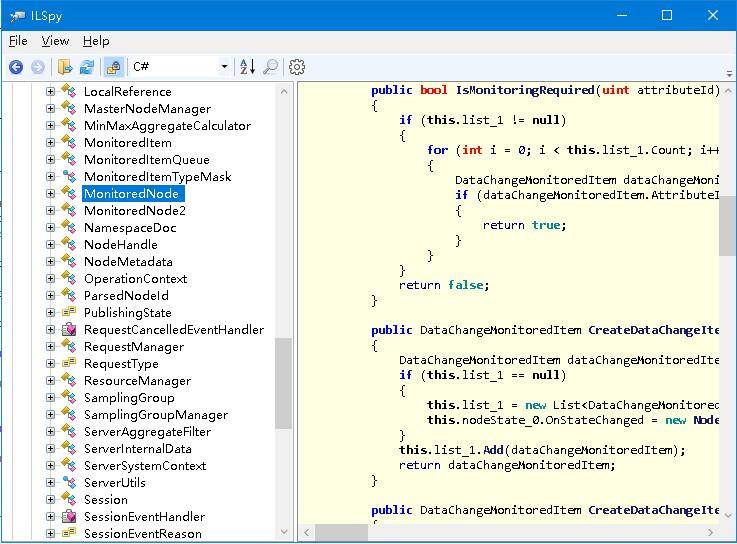Open settings gear in toolbar

(x=297, y=67)
